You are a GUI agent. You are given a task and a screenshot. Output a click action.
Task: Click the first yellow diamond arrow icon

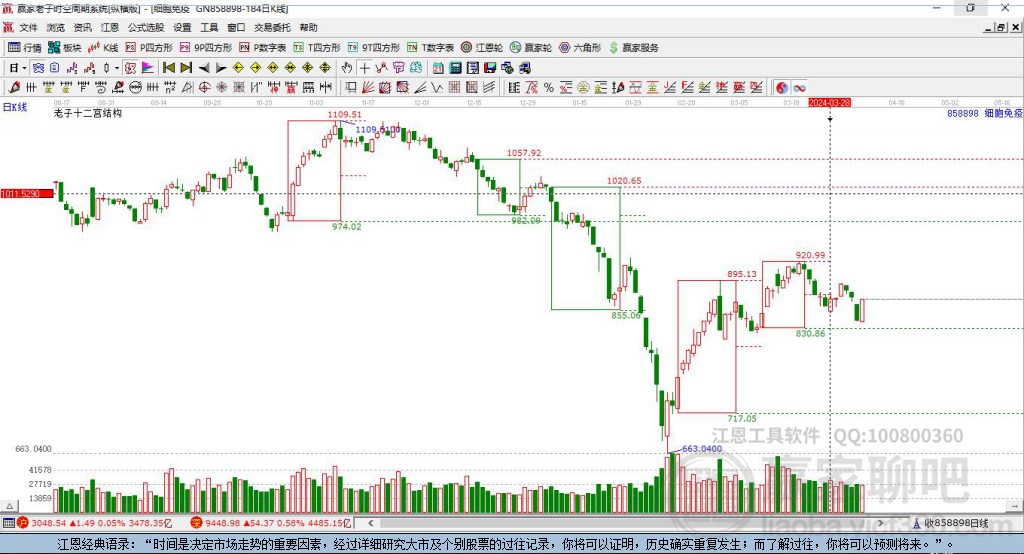point(238,68)
